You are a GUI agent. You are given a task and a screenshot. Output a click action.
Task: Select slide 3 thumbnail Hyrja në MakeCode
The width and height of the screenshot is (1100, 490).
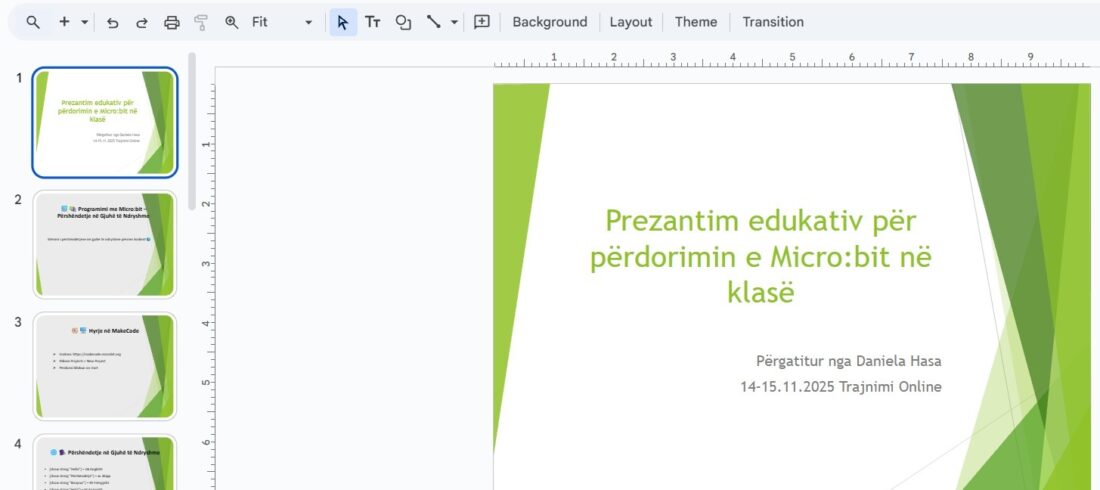[105, 366]
